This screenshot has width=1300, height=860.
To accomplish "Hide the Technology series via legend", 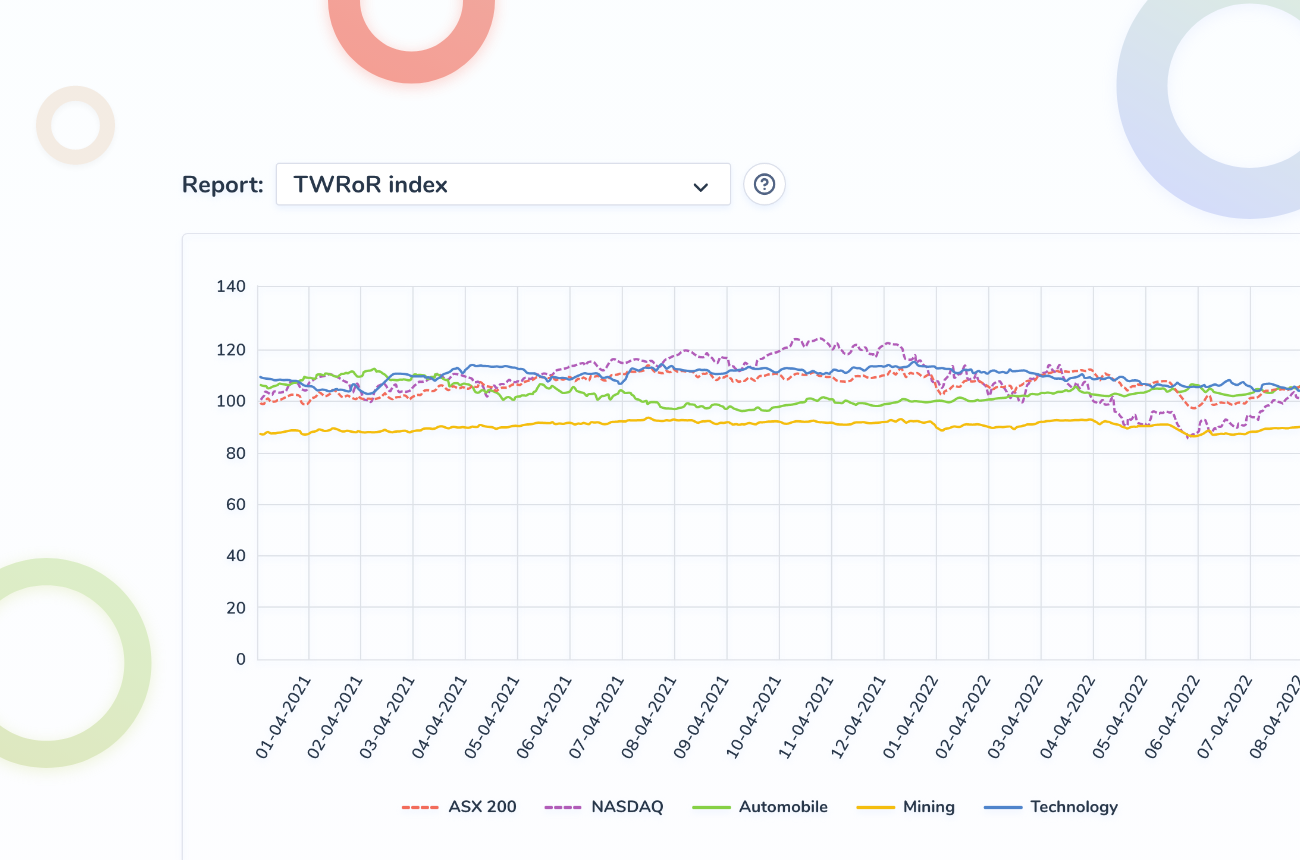I will pos(1051,807).
